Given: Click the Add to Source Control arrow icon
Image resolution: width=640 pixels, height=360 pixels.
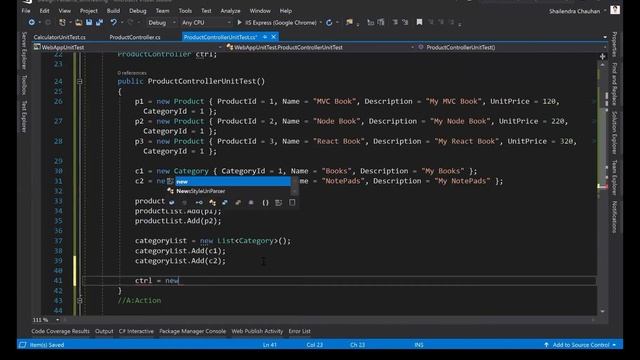Looking at the screenshot, I should (x=546, y=345).
